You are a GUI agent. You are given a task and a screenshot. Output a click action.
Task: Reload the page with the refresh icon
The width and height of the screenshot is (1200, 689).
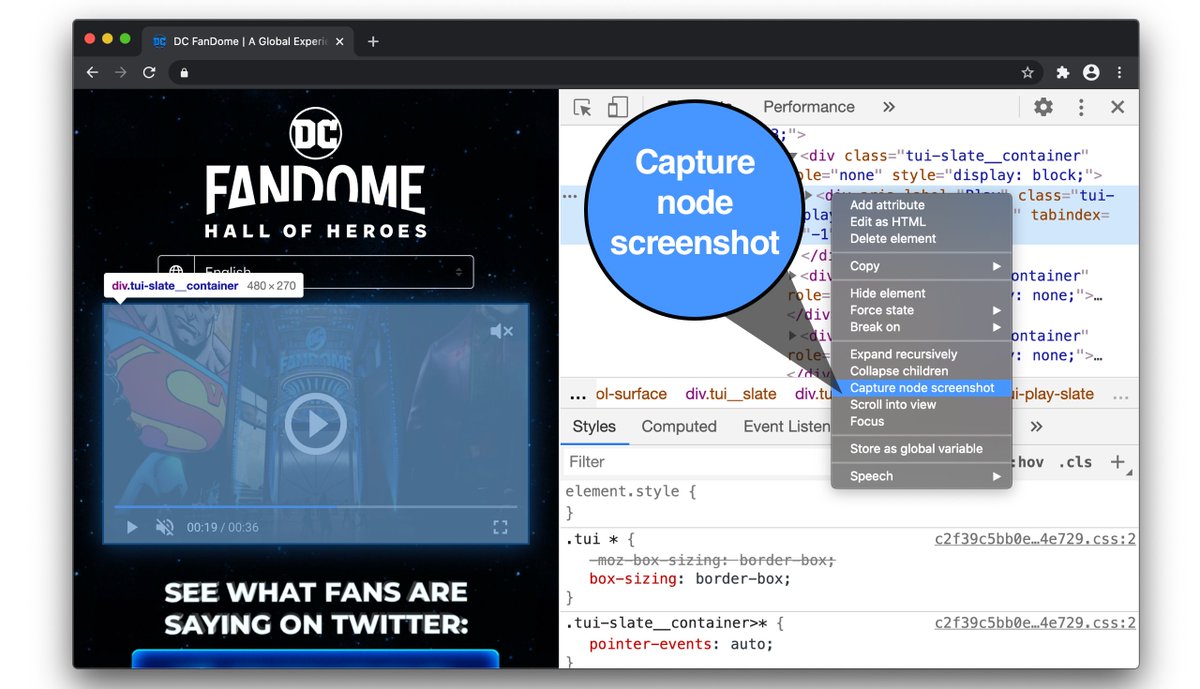click(148, 72)
